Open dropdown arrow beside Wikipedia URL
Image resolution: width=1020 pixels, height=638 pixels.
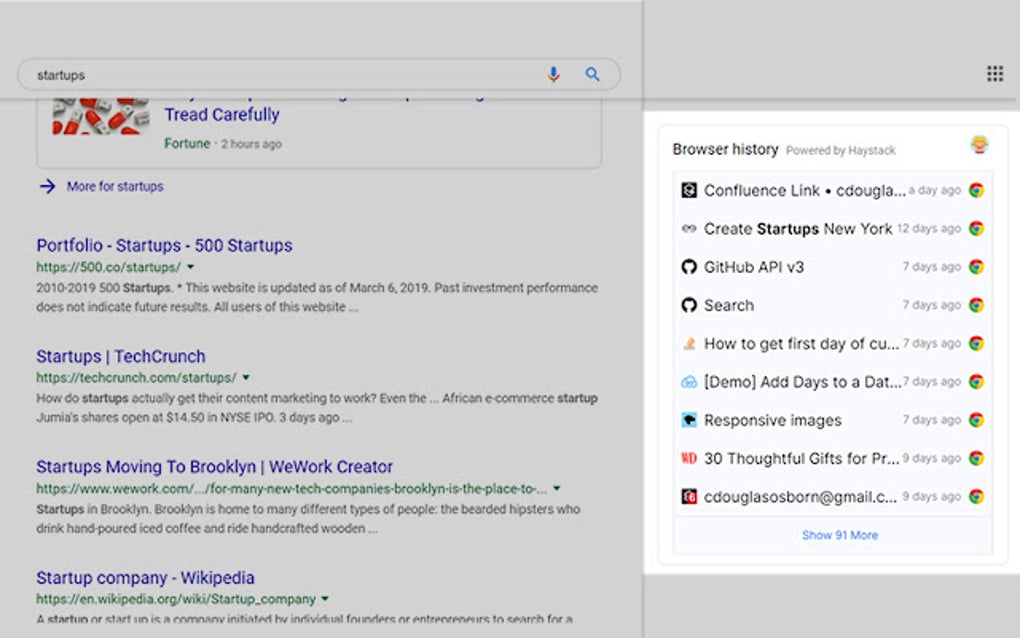coord(325,599)
